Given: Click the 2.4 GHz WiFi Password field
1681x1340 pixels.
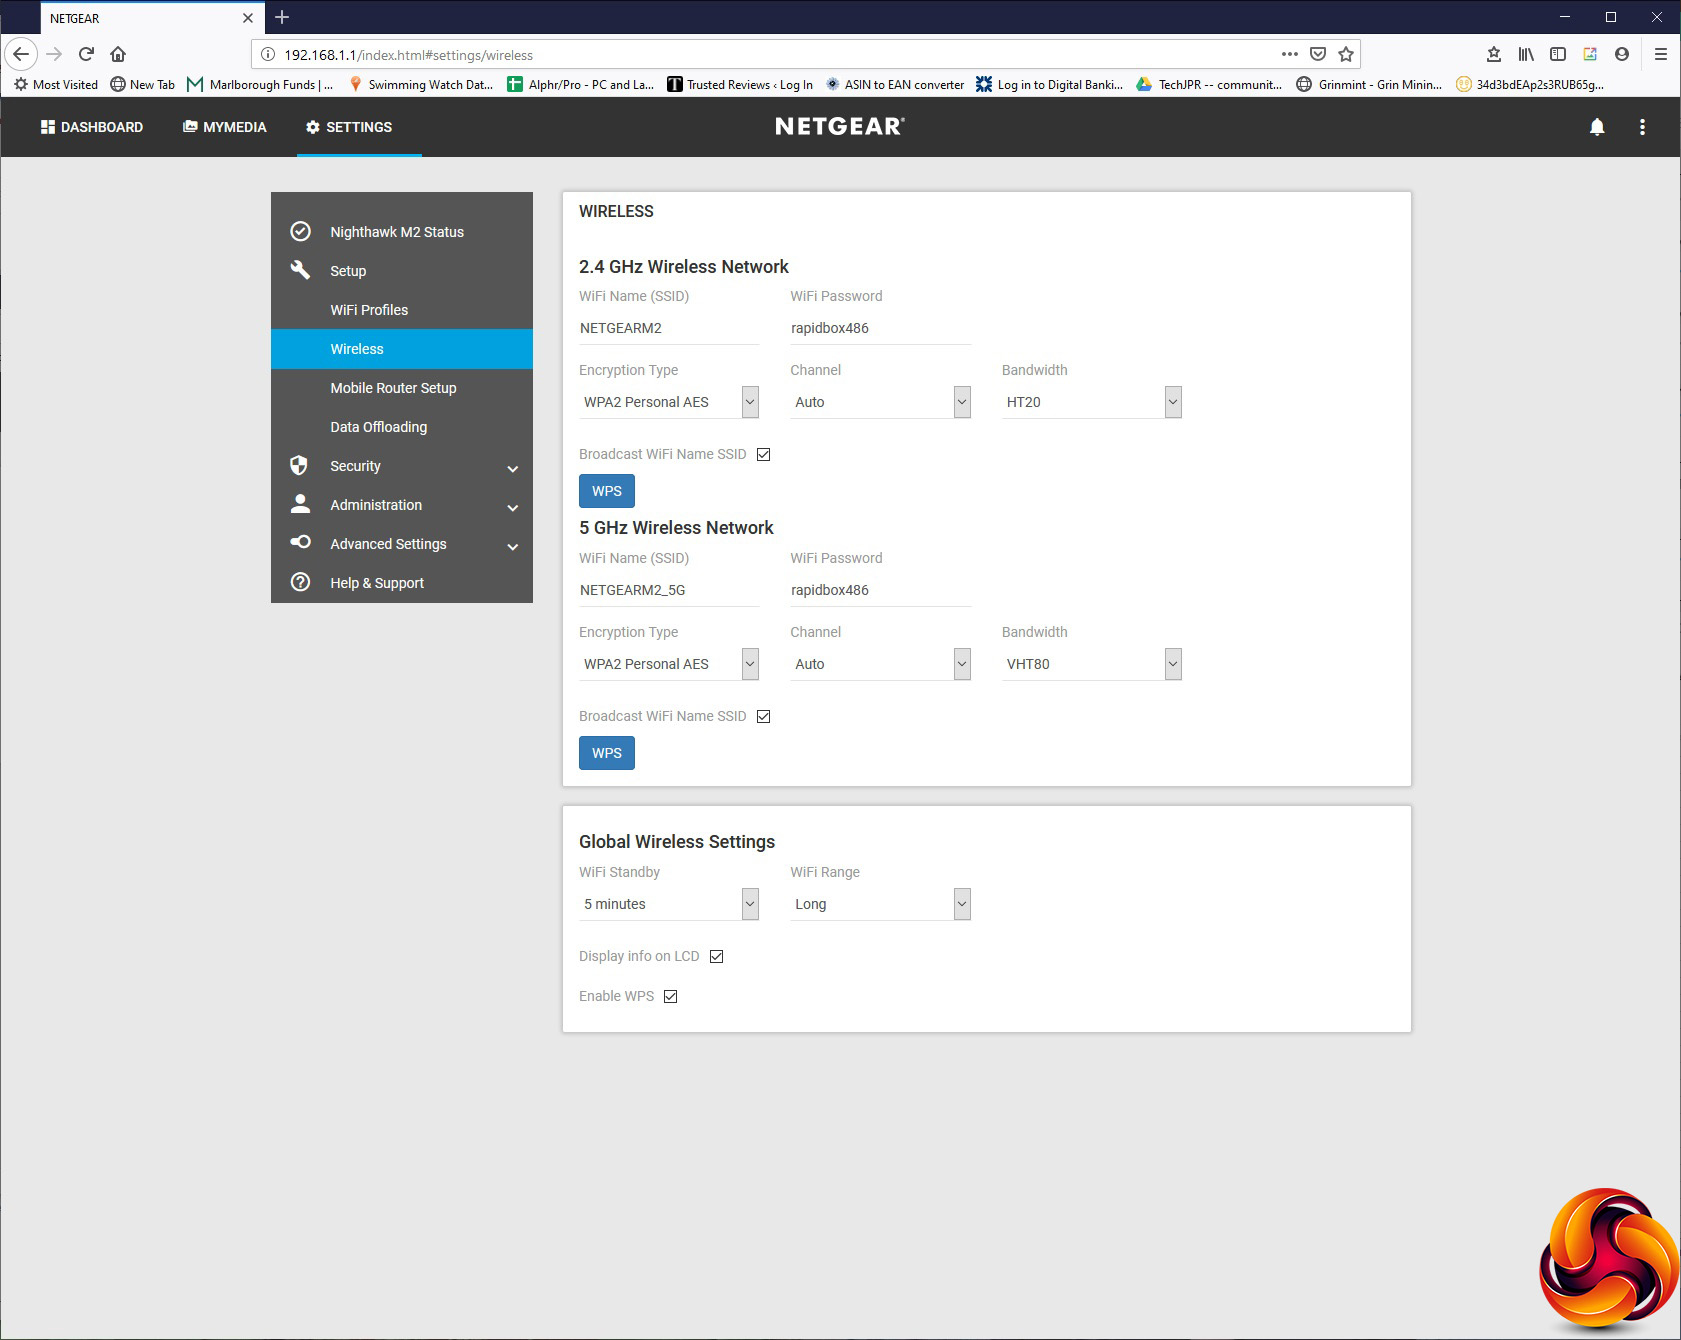Looking at the screenshot, I should [x=880, y=328].
